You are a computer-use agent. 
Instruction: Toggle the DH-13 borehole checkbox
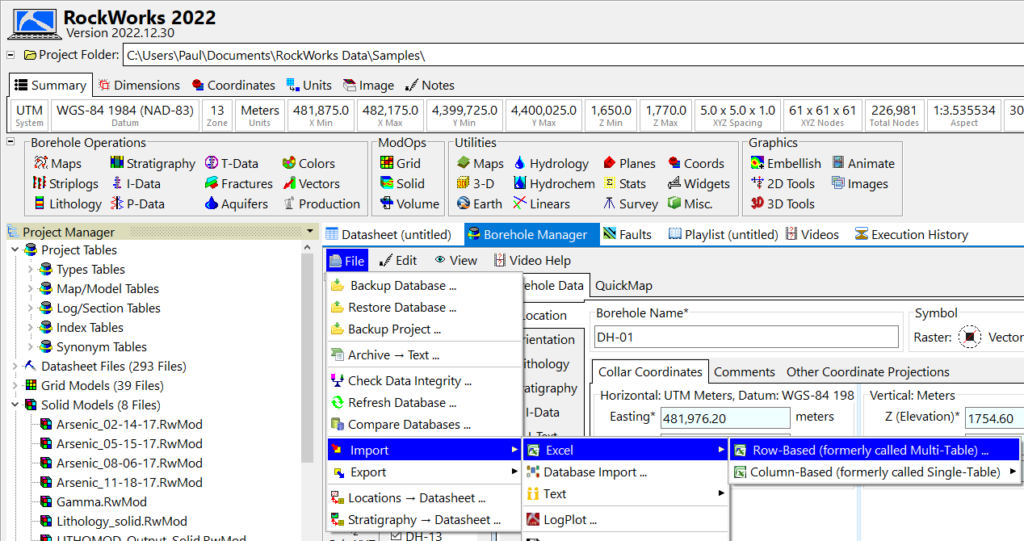pyautogui.click(x=398, y=537)
